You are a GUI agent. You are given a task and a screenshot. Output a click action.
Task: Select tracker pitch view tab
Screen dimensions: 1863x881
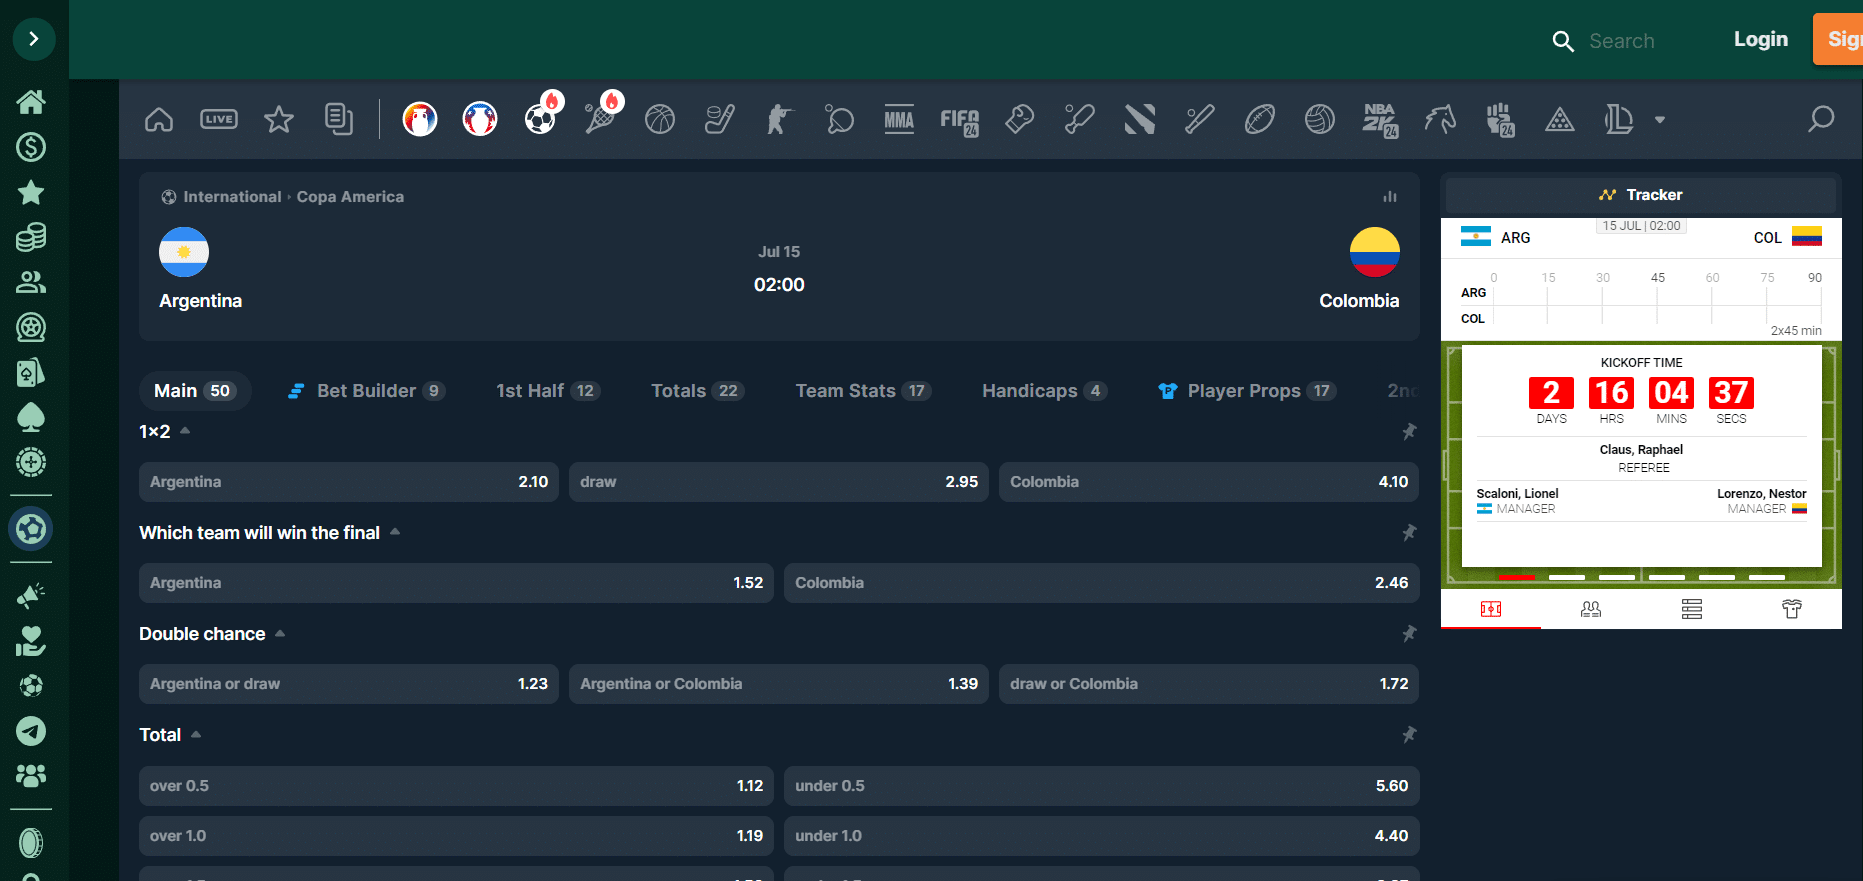1491,609
